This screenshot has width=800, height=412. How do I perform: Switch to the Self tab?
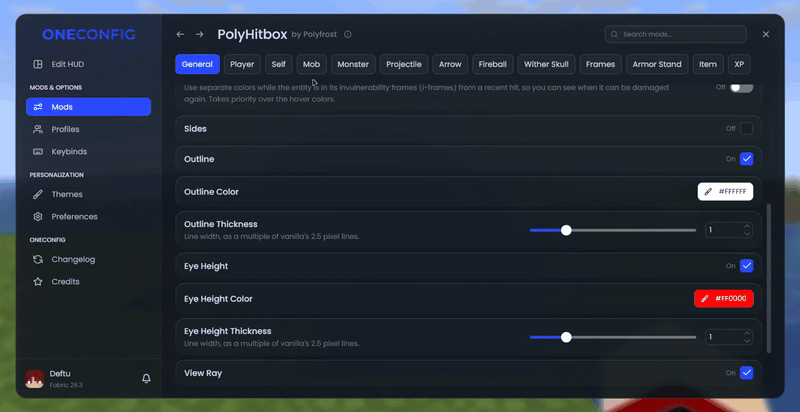[x=279, y=64]
